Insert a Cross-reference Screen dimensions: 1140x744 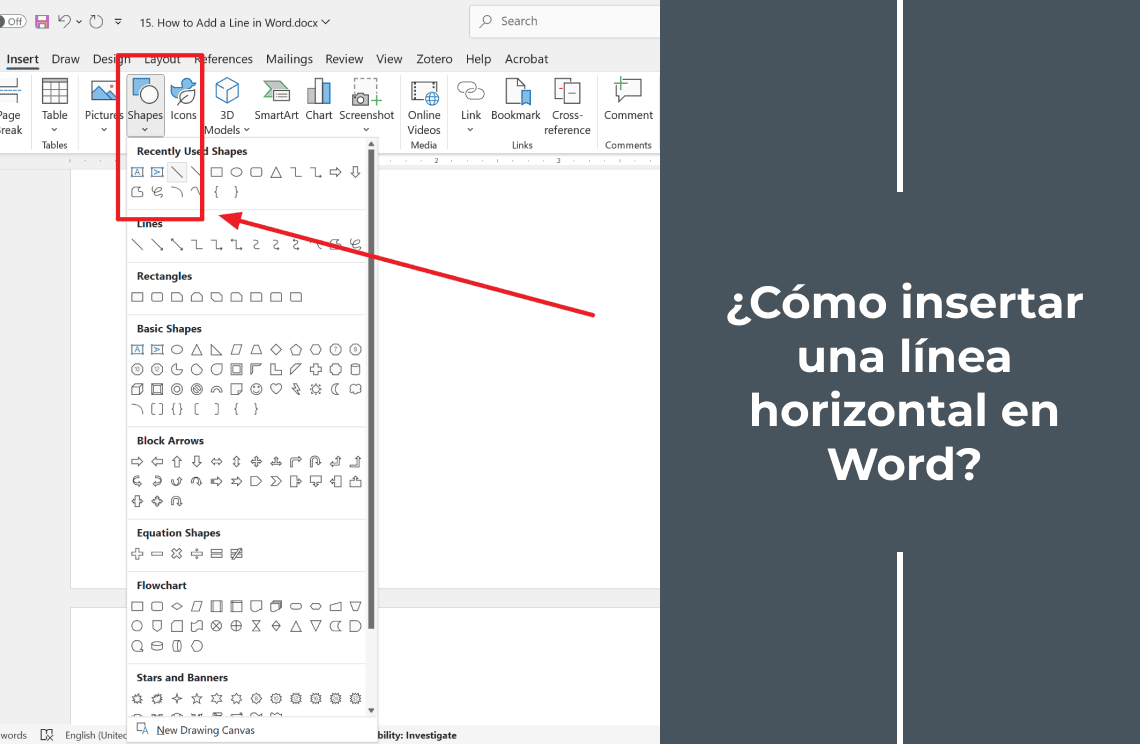coord(567,106)
